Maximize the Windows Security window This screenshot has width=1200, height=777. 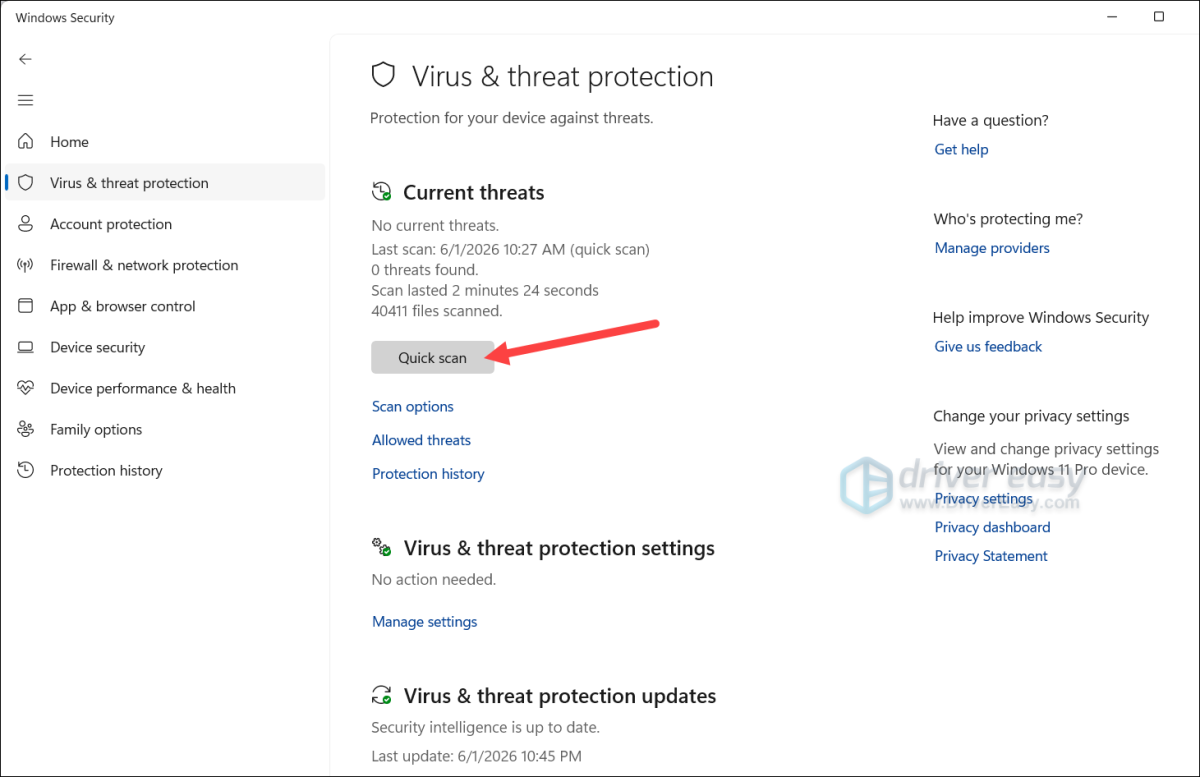coord(1159,16)
